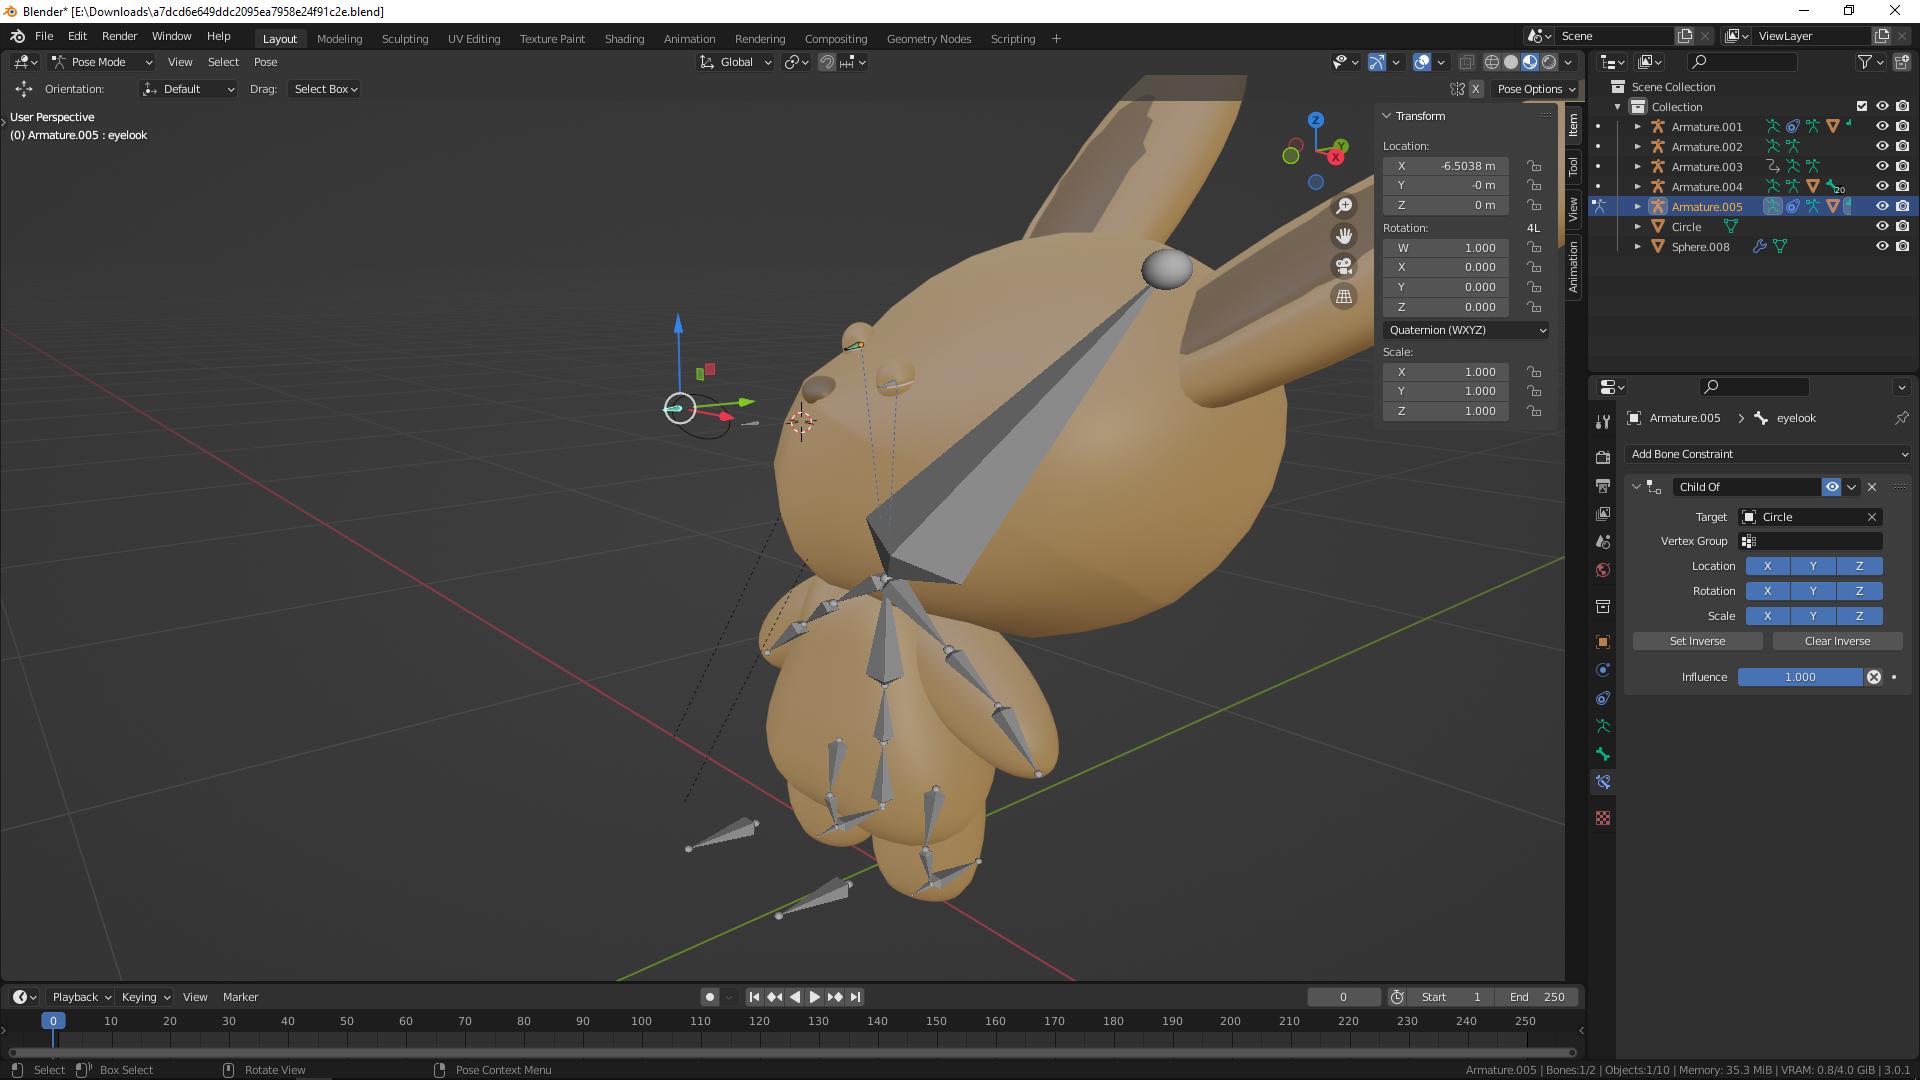
Task: Collapse the Transform panel
Action: (x=1387, y=116)
